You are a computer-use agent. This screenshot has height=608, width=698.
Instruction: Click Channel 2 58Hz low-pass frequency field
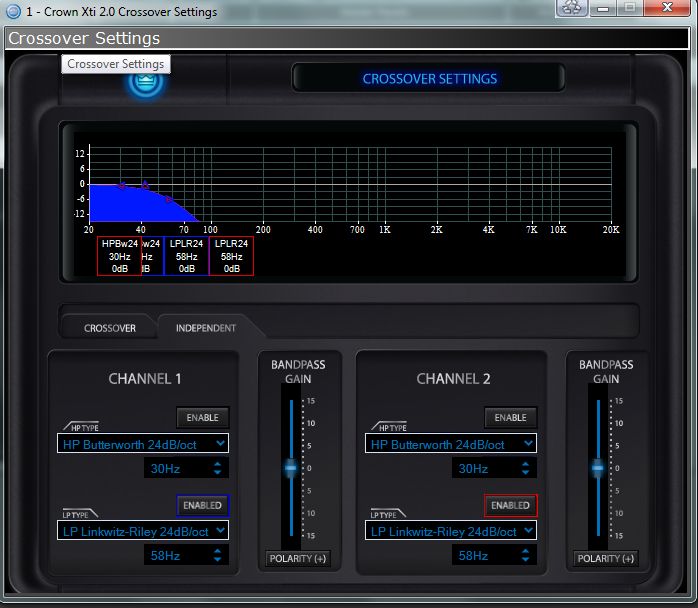474,555
